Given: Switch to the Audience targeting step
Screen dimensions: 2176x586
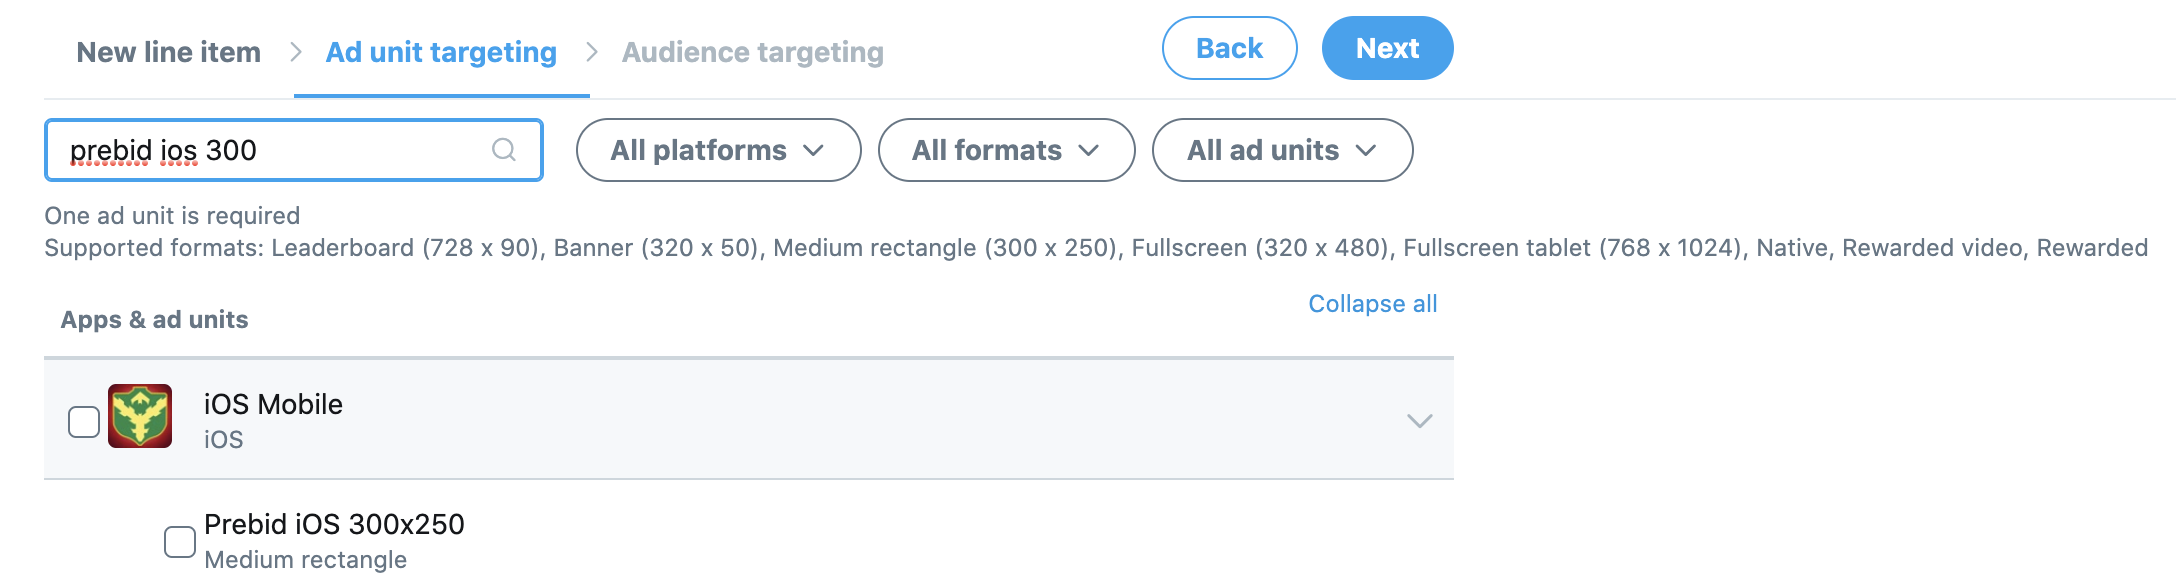Looking at the screenshot, I should (x=753, y=52).
